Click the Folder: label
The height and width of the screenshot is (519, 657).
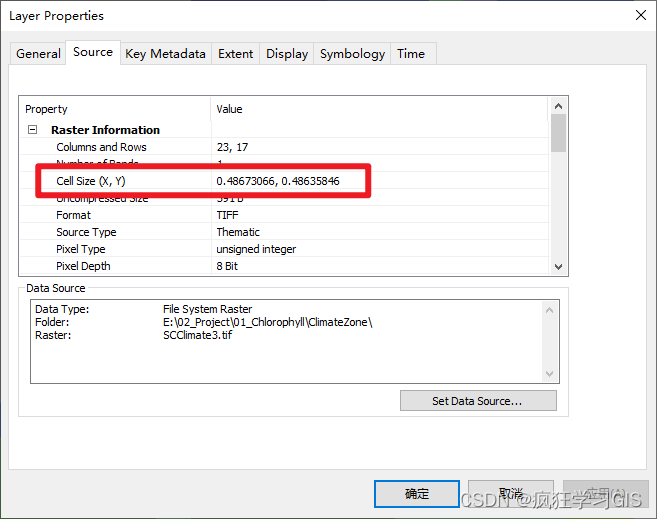[52, 322]
